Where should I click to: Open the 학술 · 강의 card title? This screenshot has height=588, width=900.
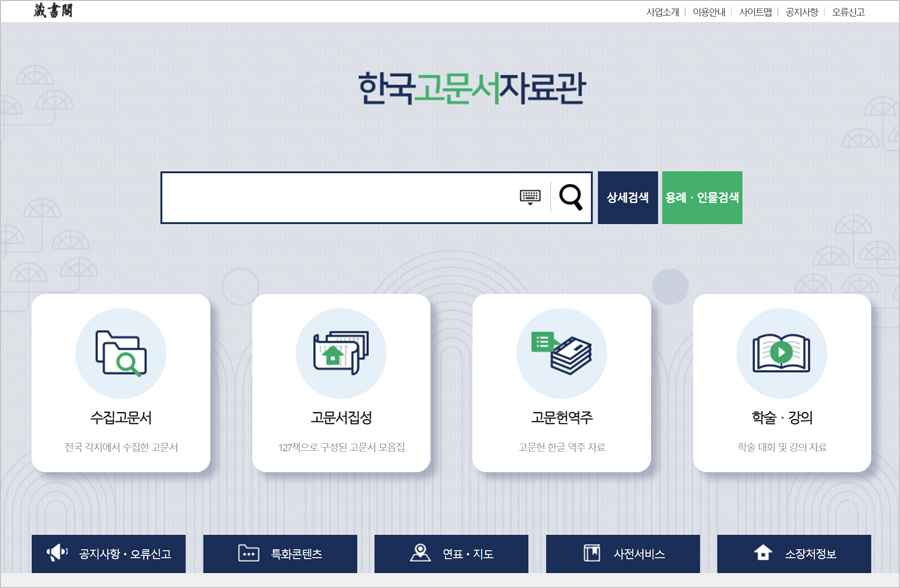pyautogui.click(x=782, y=417)
